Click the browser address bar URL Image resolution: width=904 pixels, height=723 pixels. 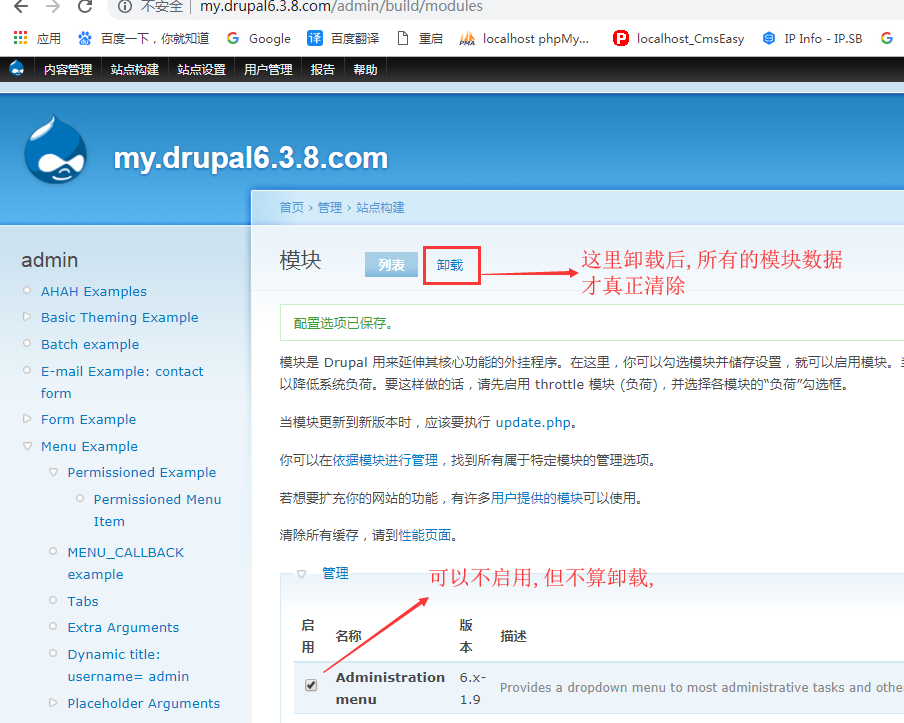click(x=340, y=7)
